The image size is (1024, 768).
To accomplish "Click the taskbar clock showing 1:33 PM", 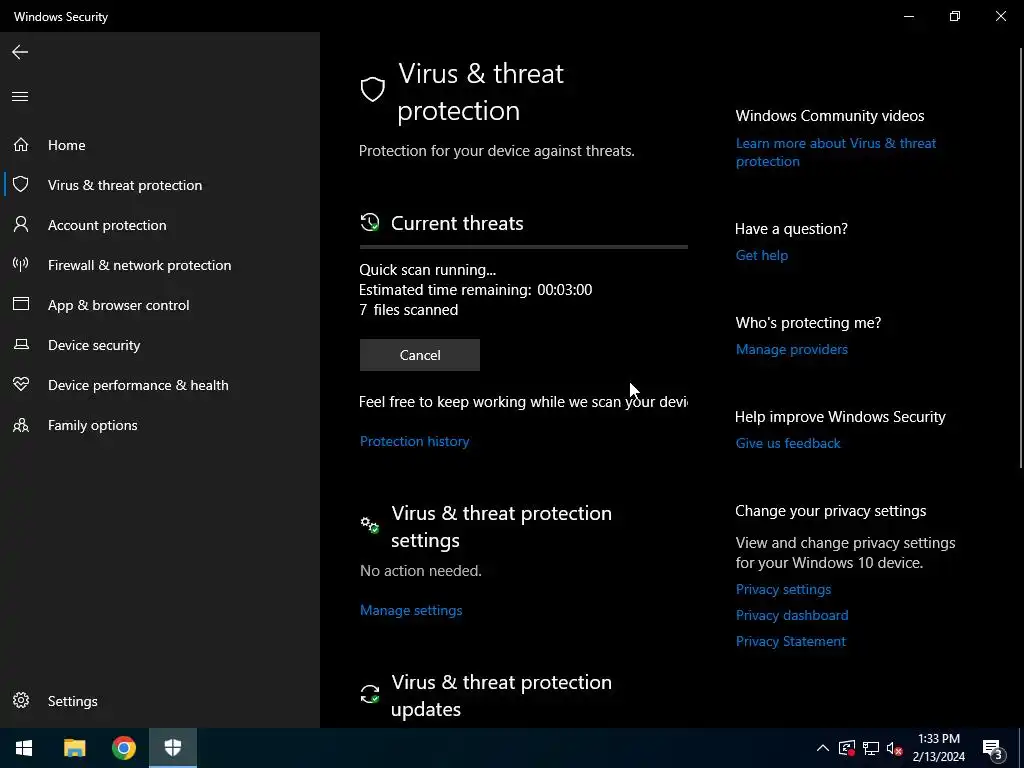I will click(x=938, y=748).
